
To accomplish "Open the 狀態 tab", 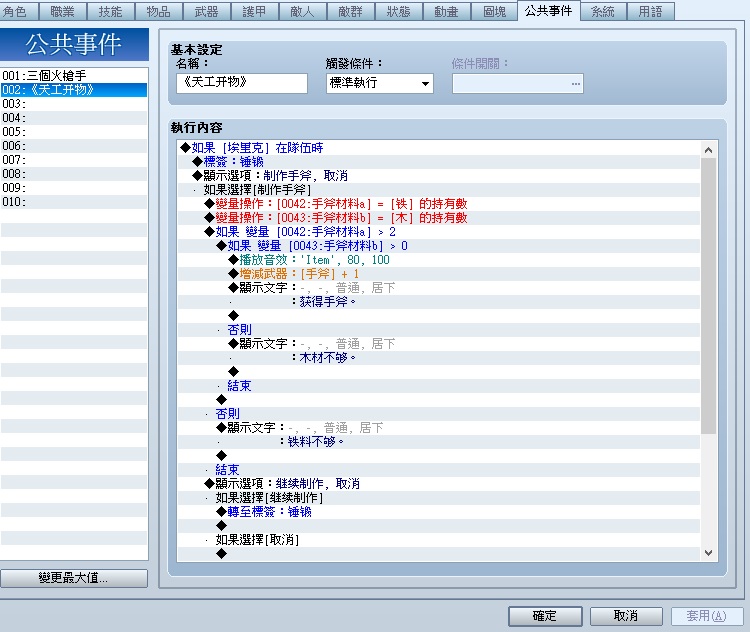I will point(398,11).
